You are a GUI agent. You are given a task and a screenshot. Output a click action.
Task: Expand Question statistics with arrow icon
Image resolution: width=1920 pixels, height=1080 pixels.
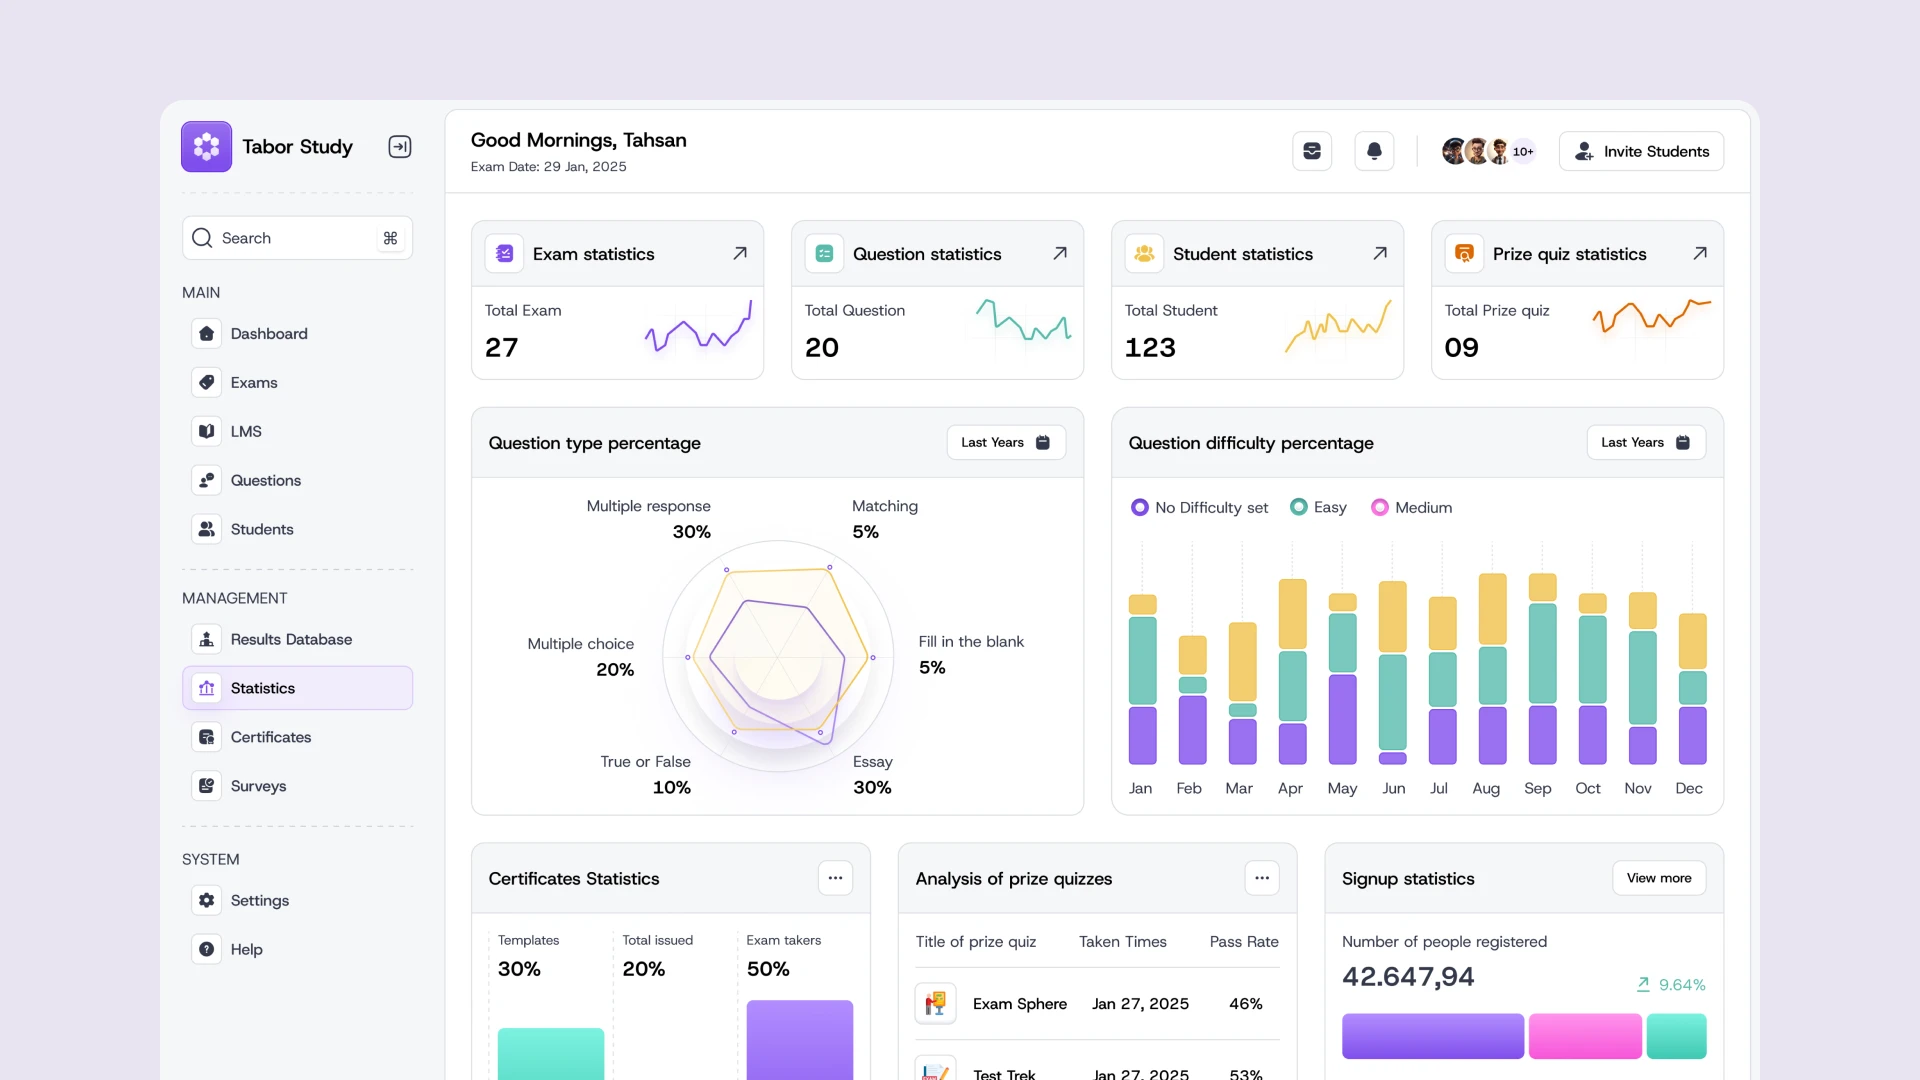click(1059, 254)
